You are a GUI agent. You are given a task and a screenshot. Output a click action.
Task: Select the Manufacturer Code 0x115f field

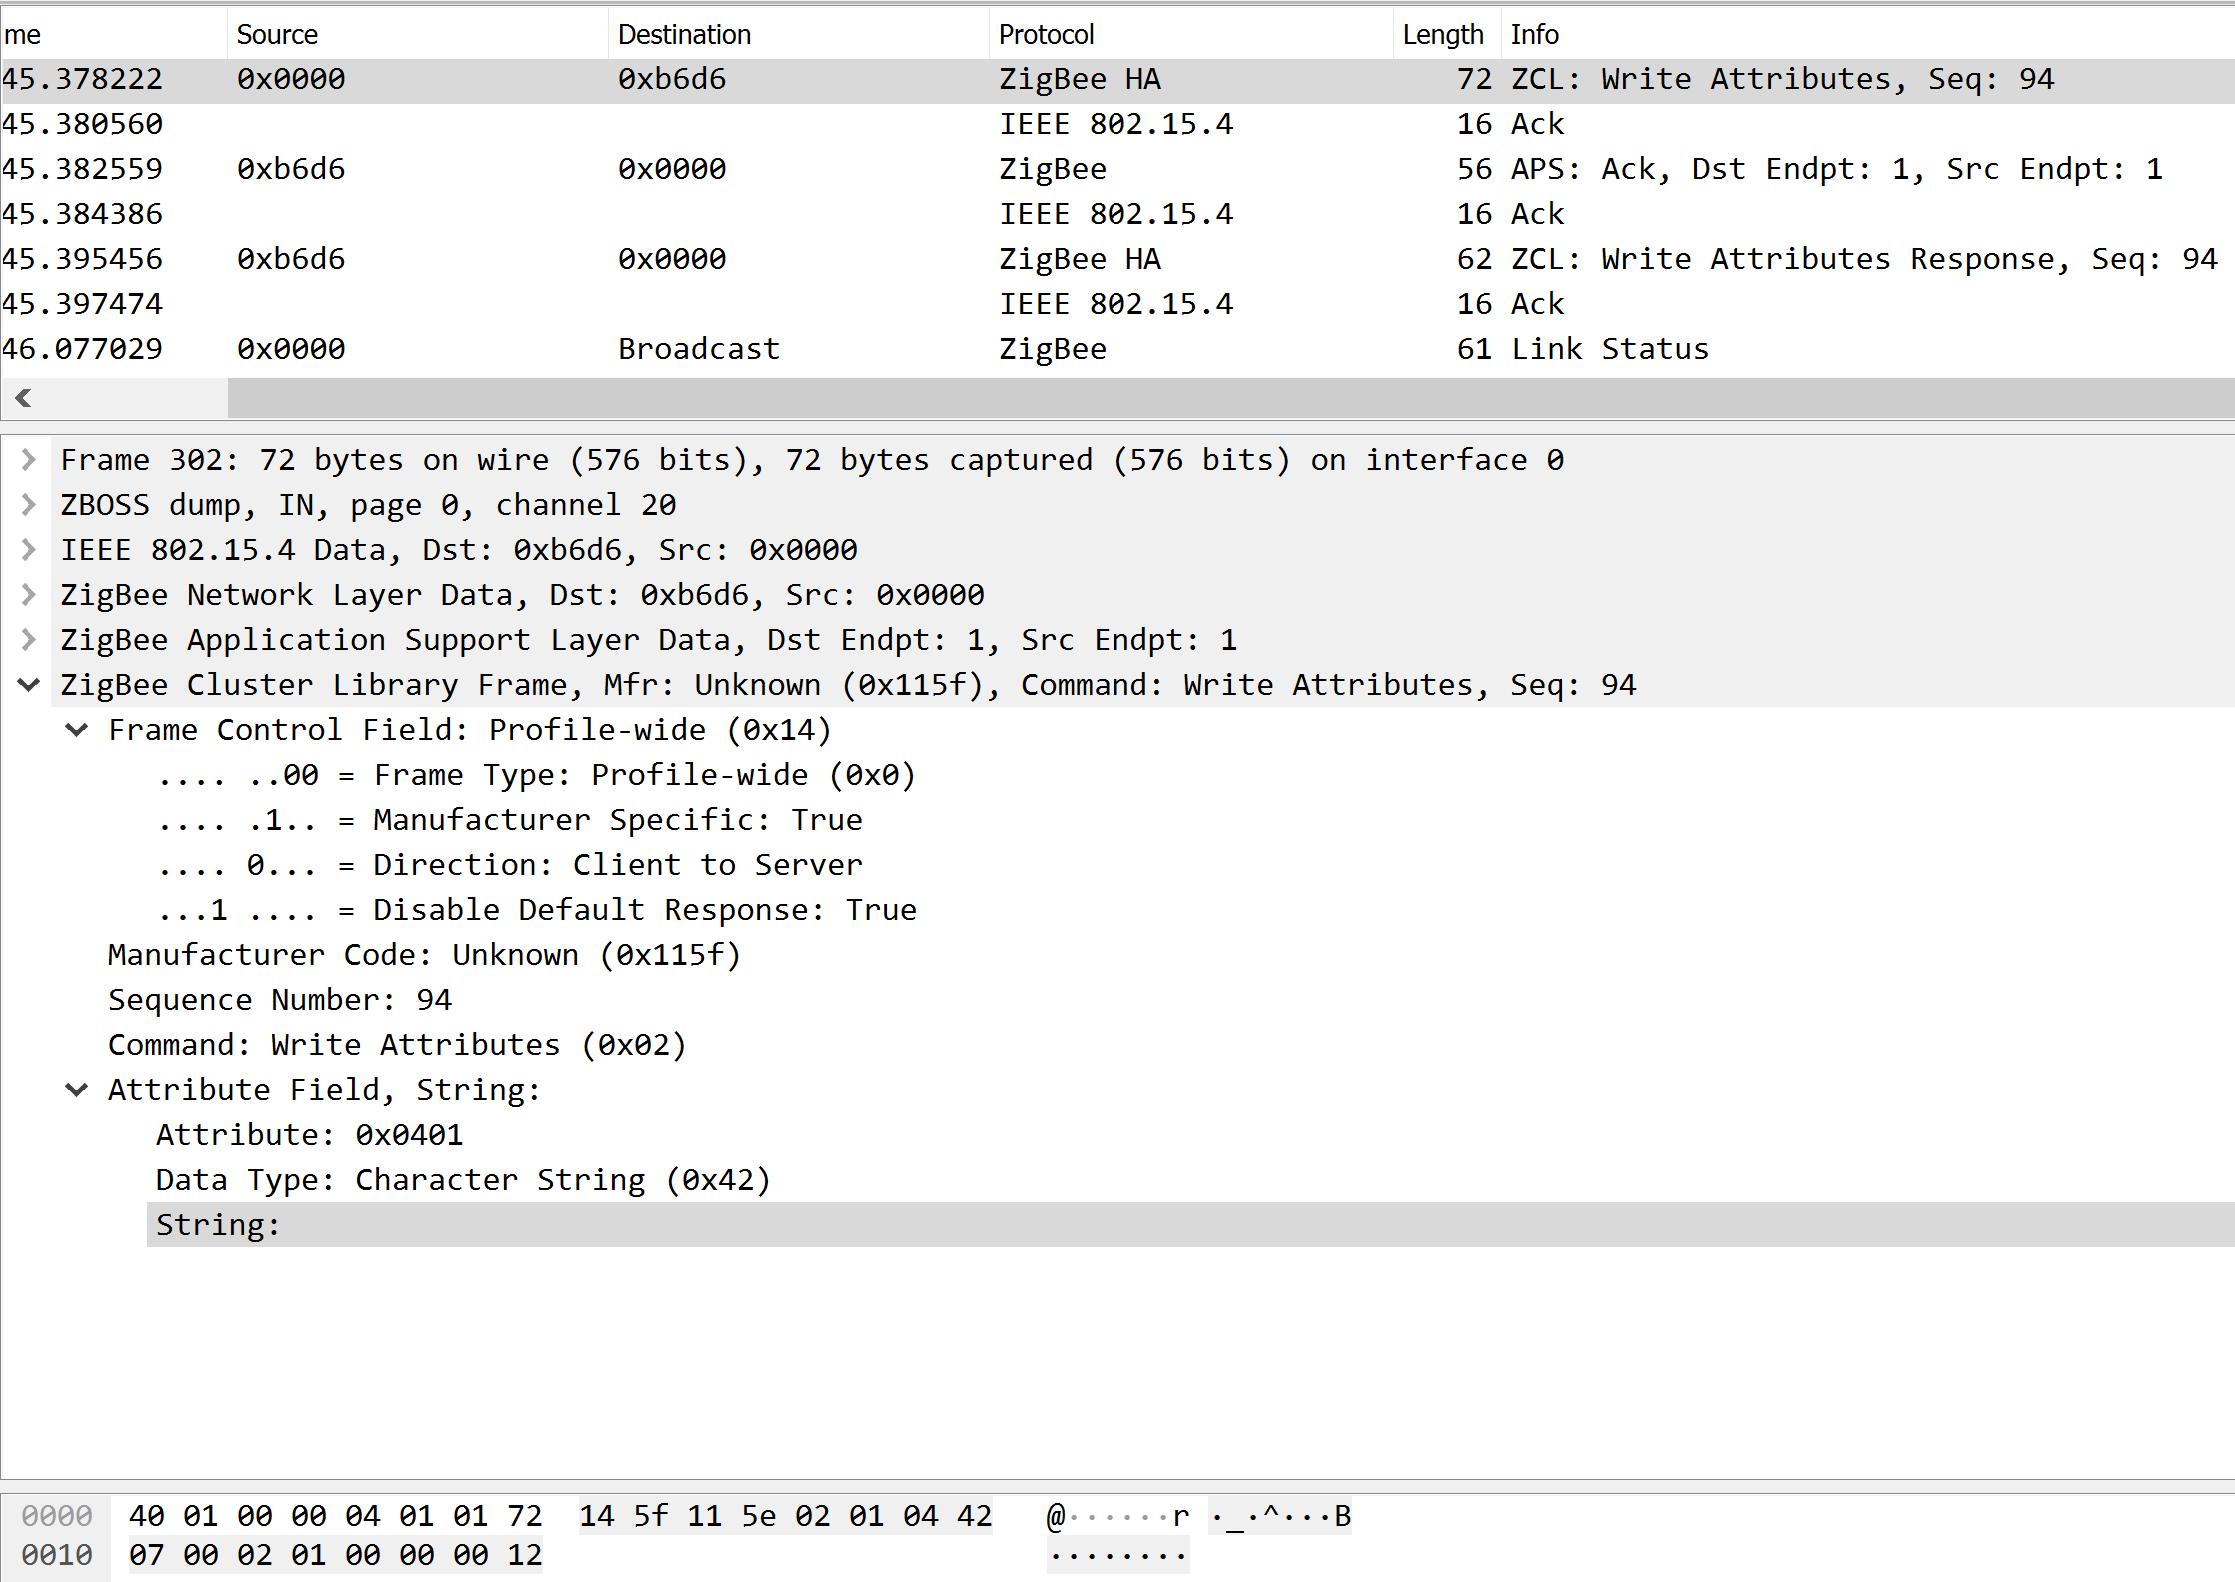click(x=424, y=955)
